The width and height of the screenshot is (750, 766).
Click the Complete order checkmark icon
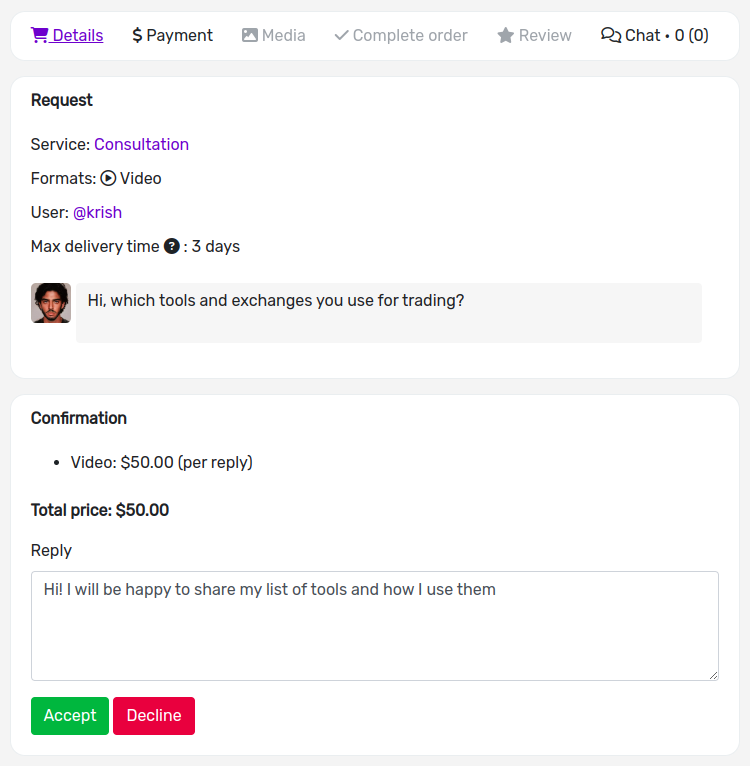point(342,35)
